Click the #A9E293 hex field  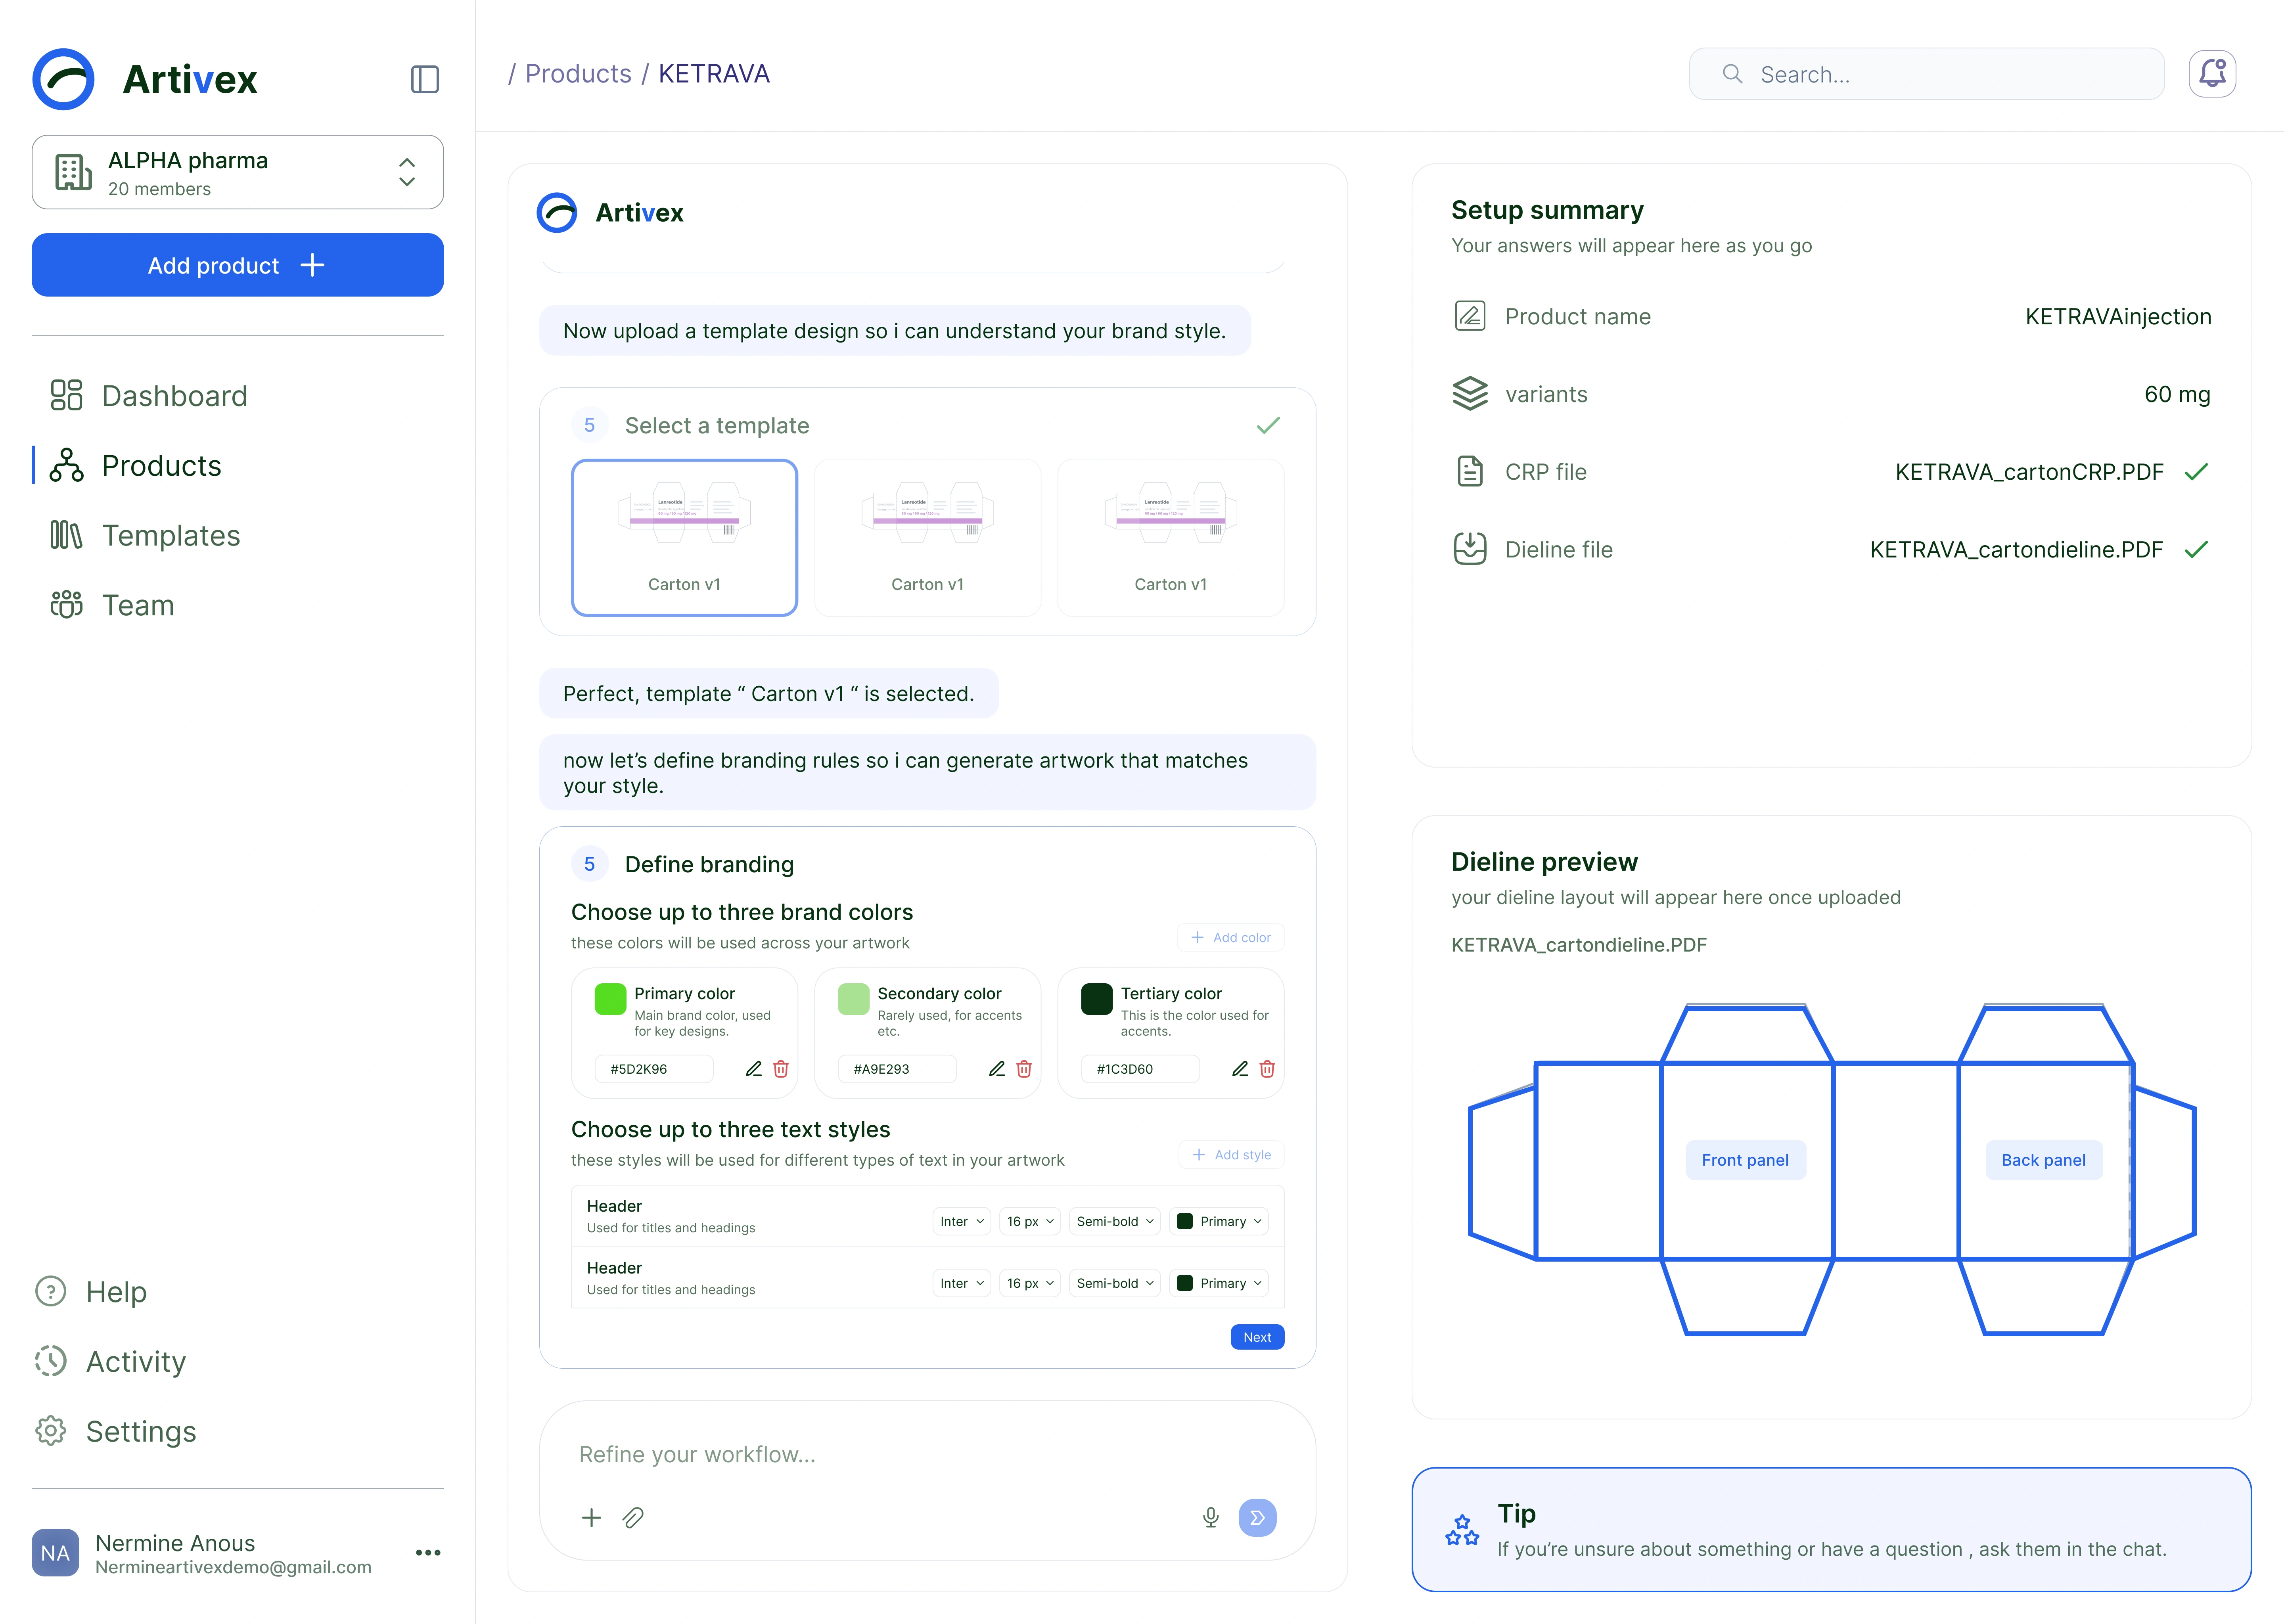pyautogui.click(x=896, y=1069)
